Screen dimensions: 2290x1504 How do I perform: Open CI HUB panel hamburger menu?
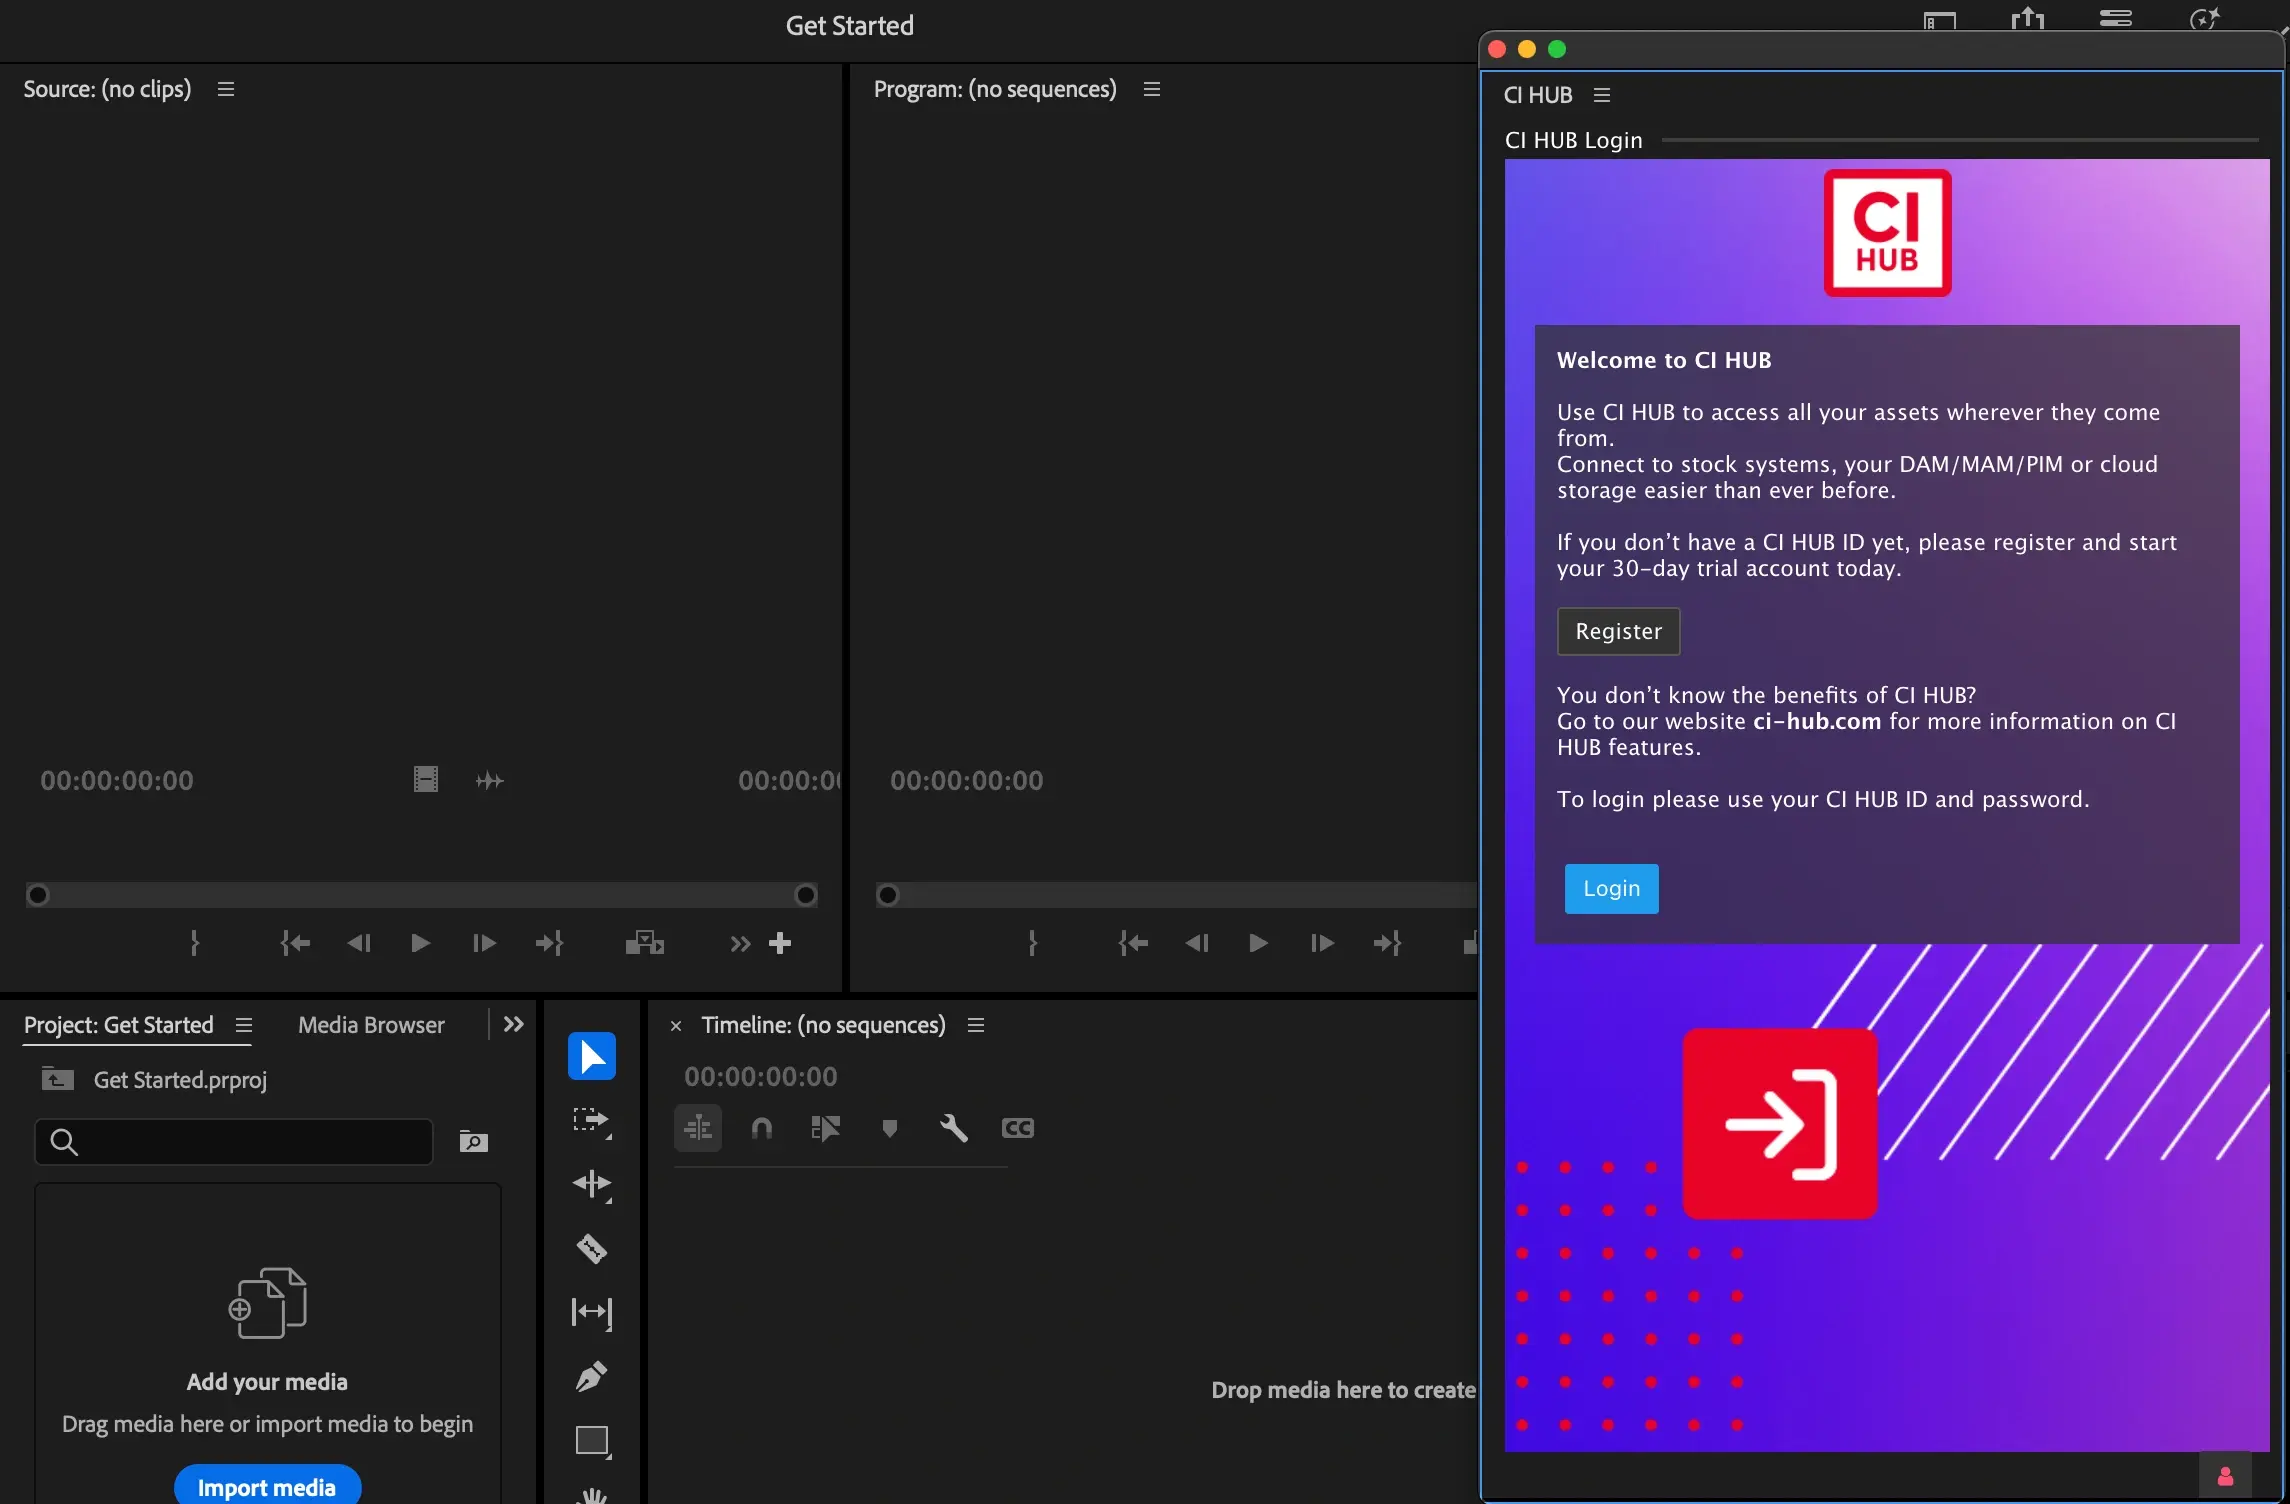pyautogui.click(x=1602, y=95)
